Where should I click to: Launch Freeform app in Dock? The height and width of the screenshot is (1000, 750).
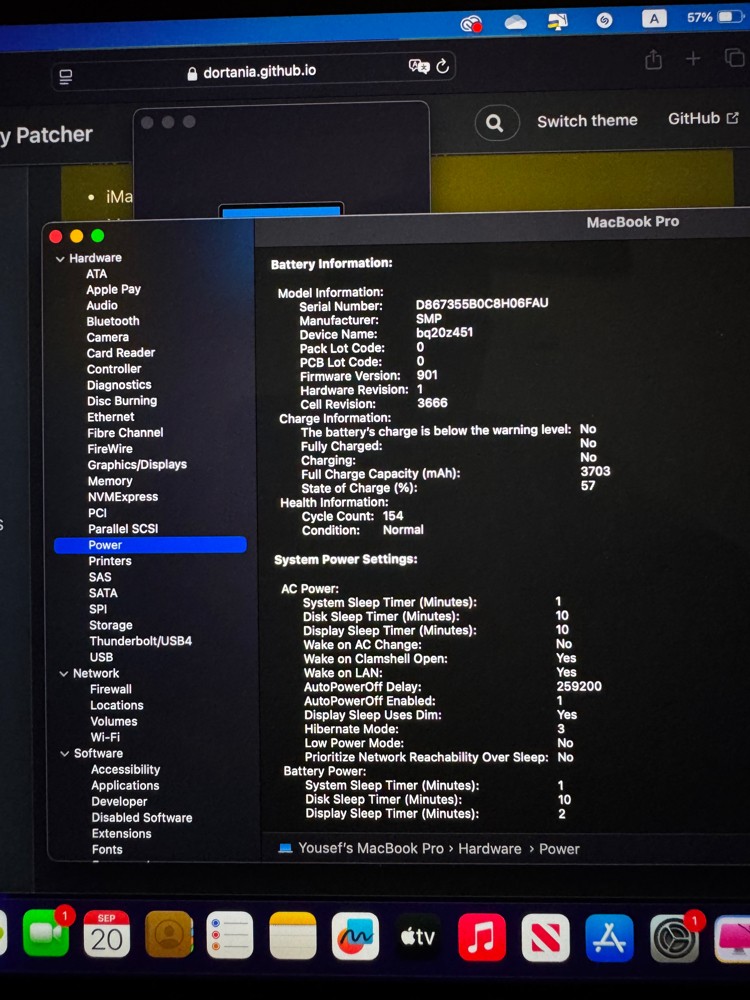tap(355, 937)
